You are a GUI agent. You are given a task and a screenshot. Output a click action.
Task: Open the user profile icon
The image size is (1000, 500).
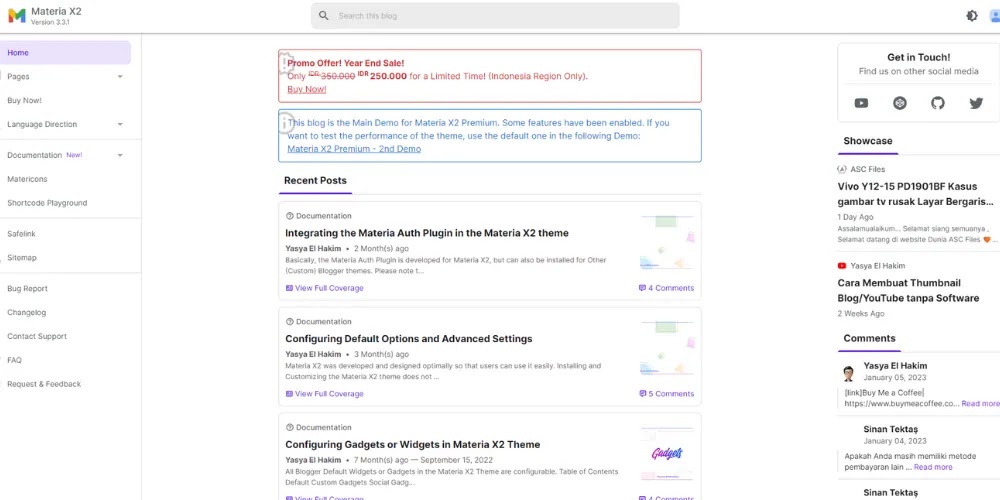[995, 16]
